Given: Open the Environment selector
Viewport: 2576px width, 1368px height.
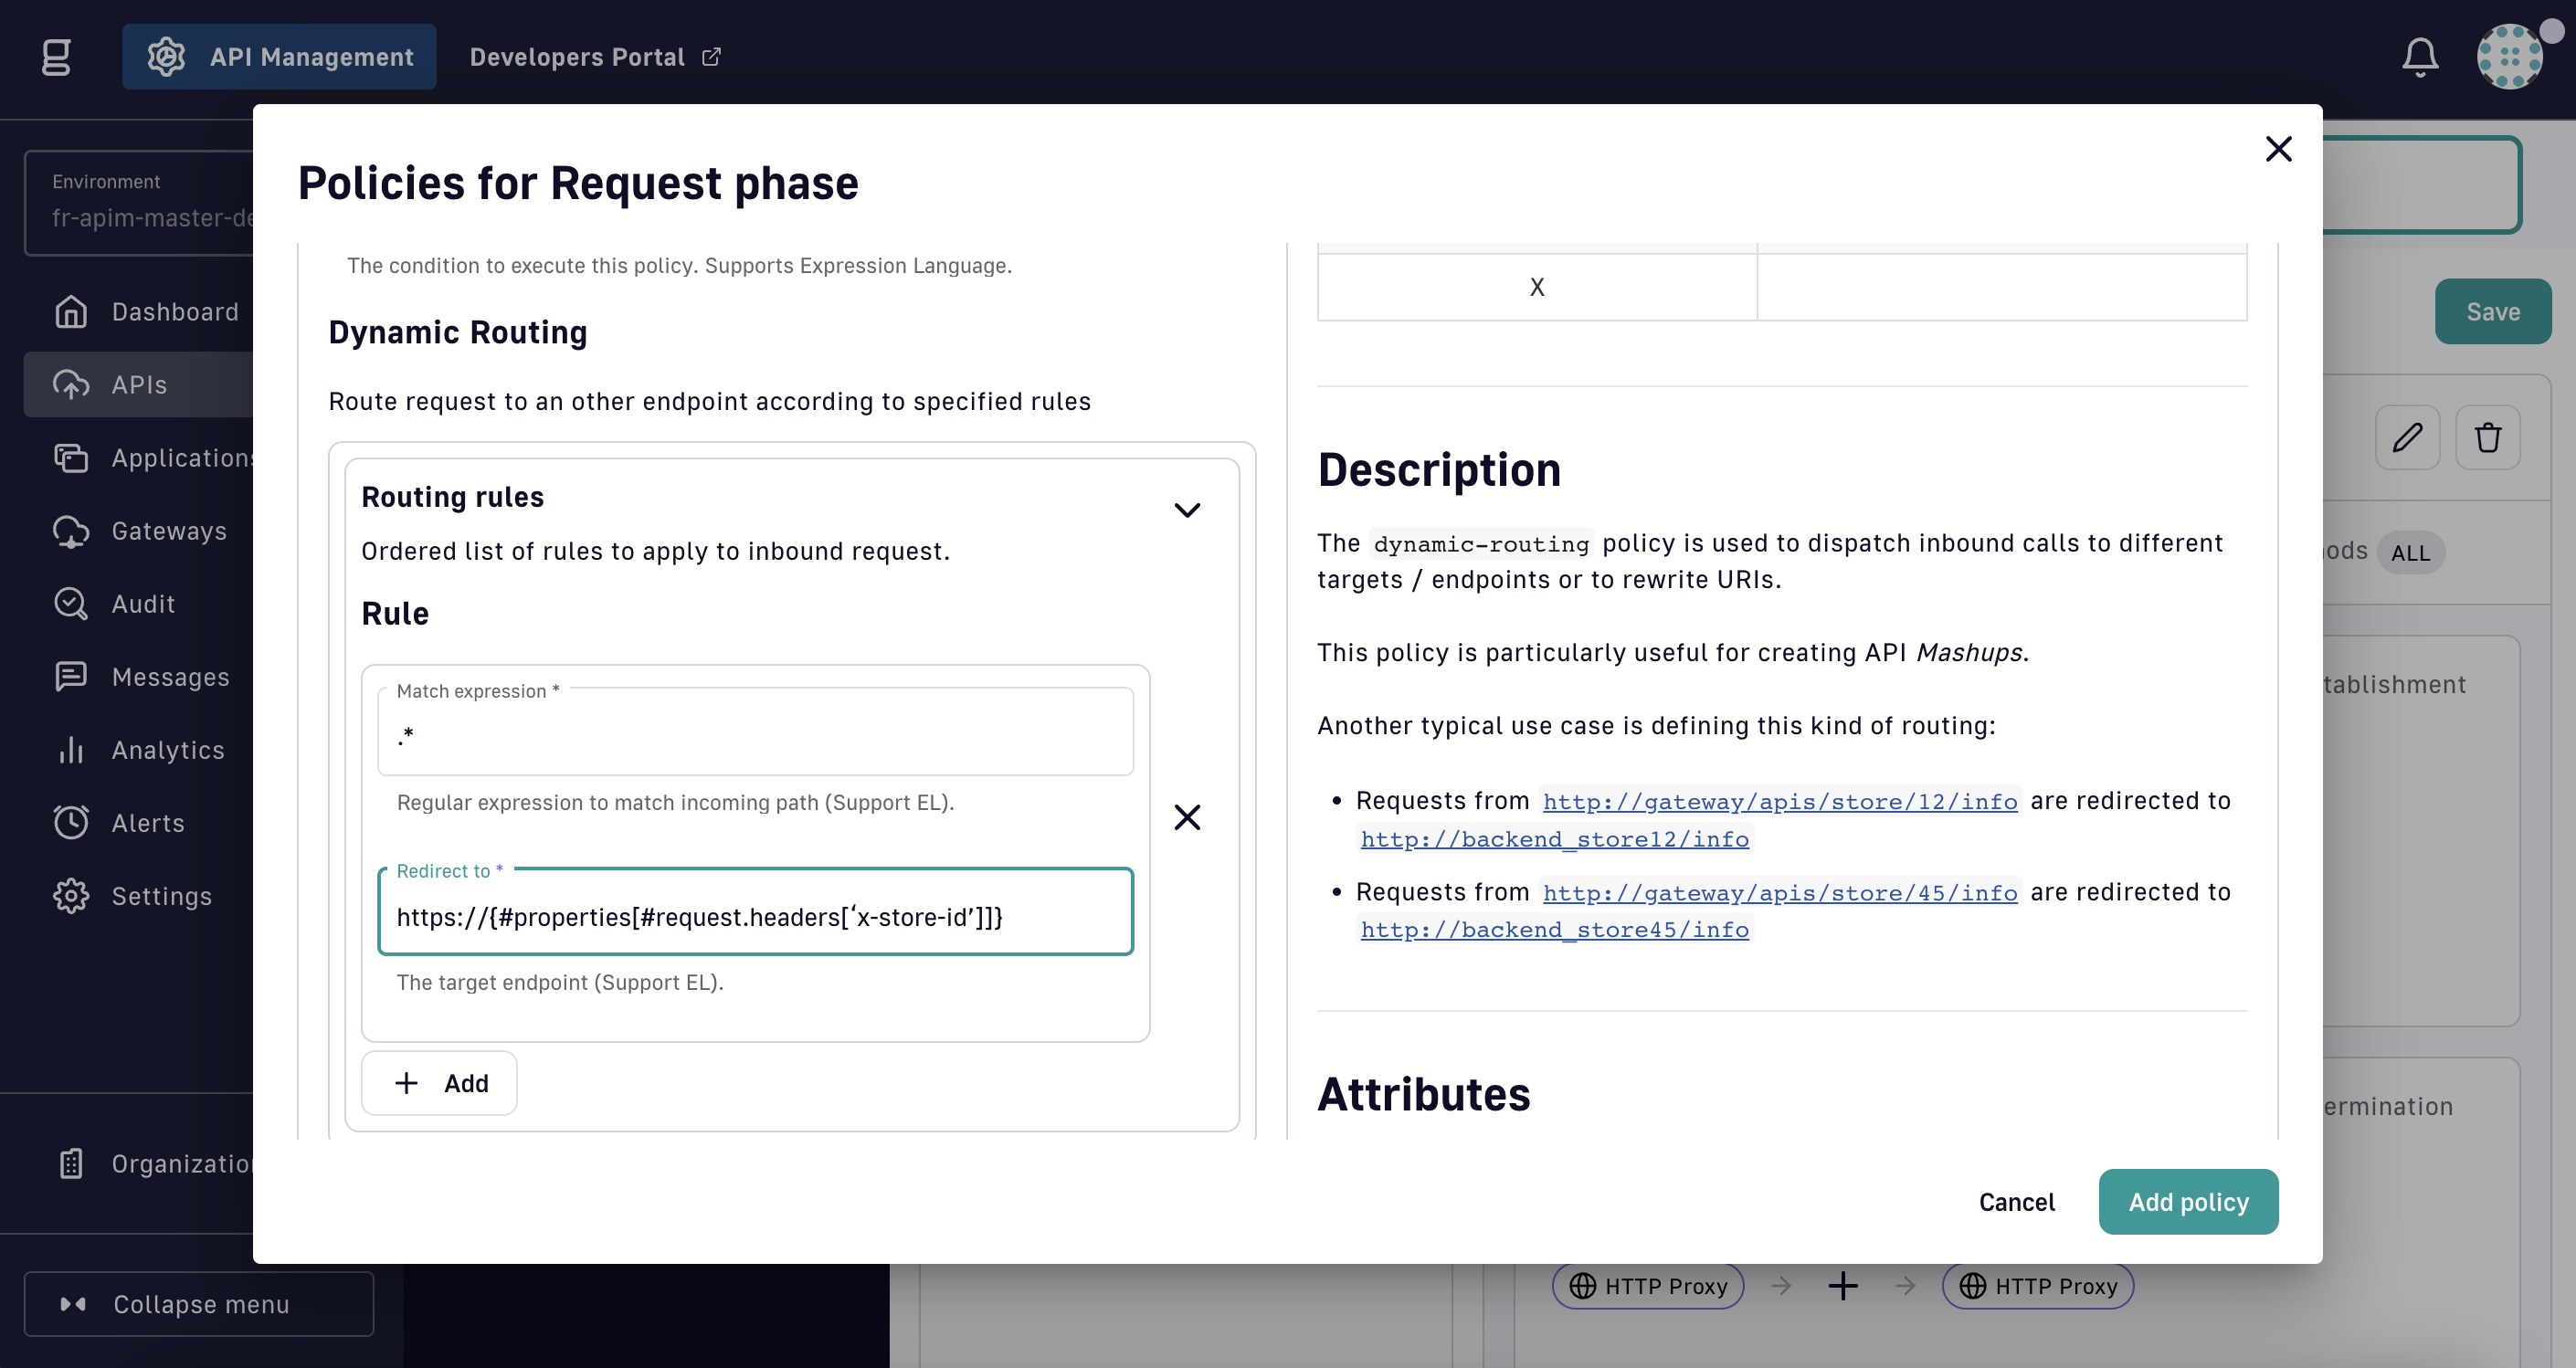Looking at the screenshot, I should coord(140,202).
